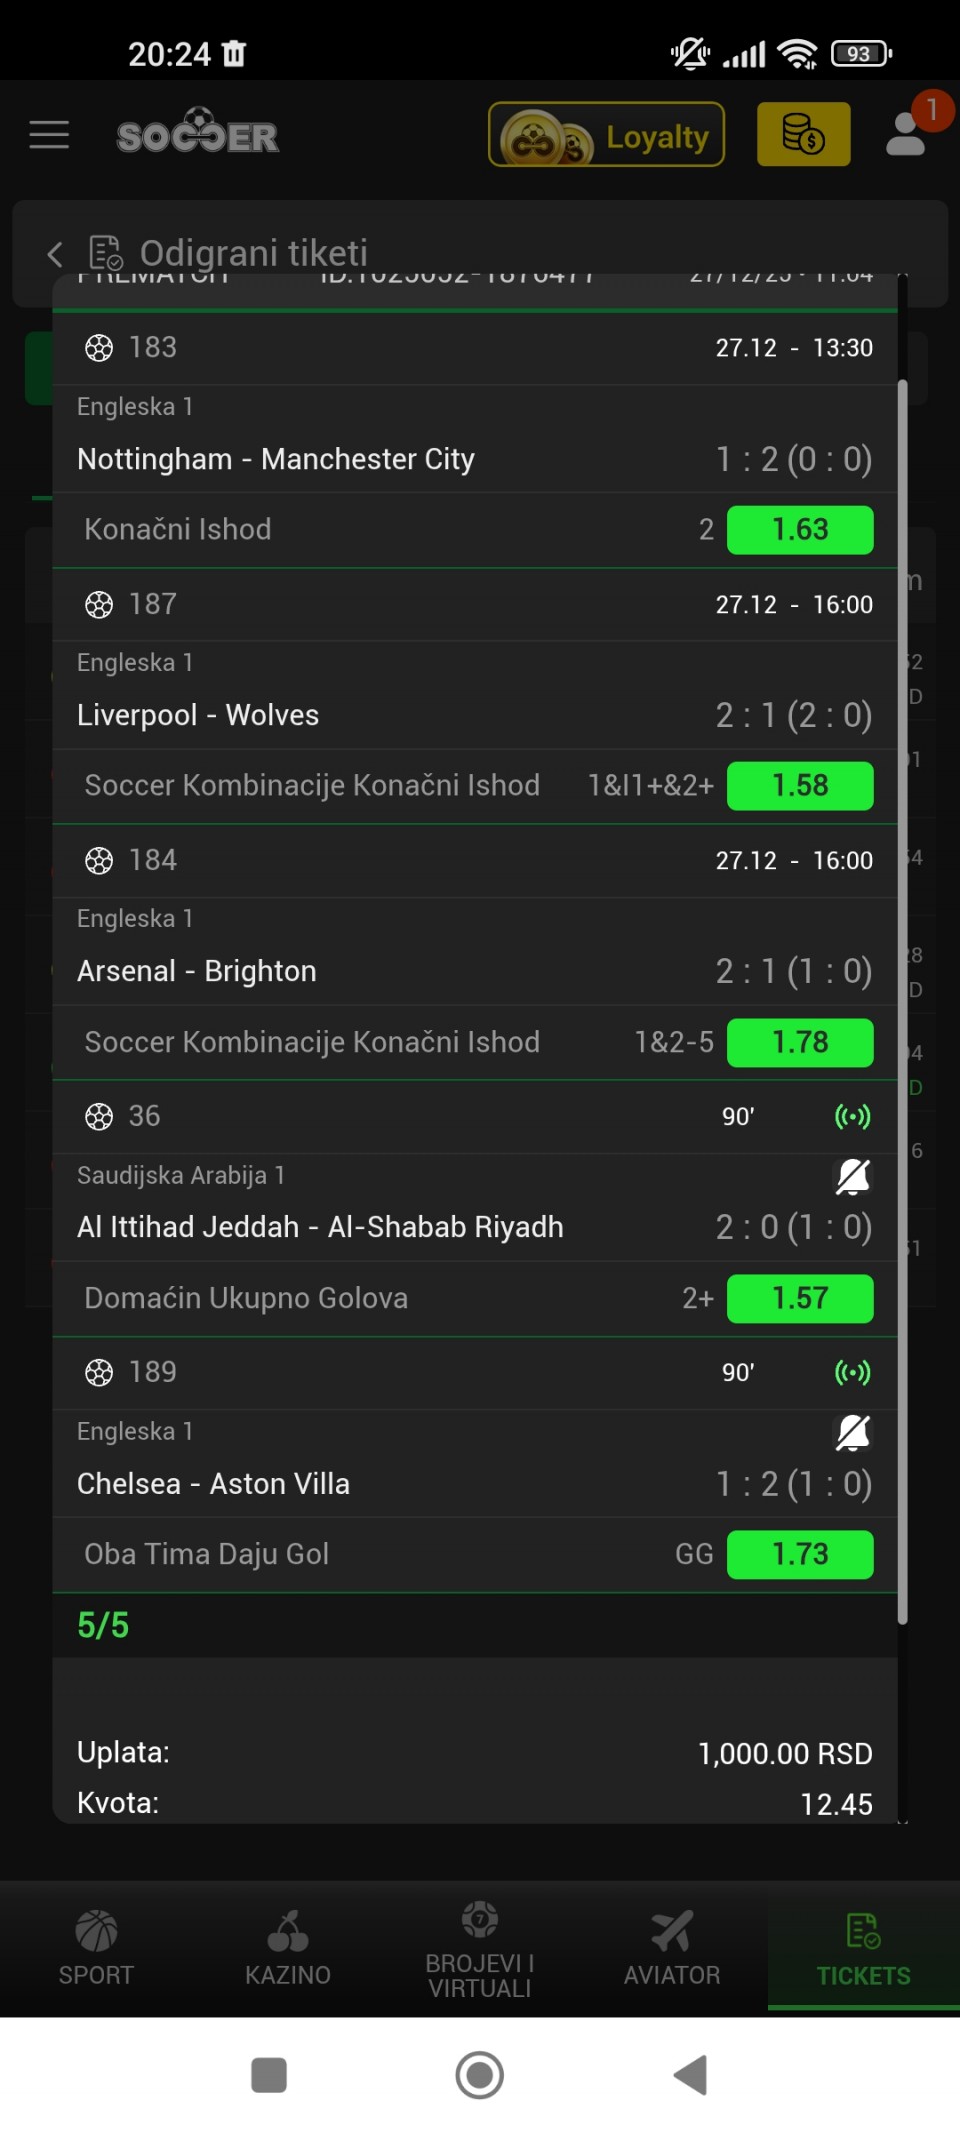Viewport: 960px width, 2133px height.
Task: Tap live indicator for Al Ittihad match
Action: click(x=852, y=1116)
